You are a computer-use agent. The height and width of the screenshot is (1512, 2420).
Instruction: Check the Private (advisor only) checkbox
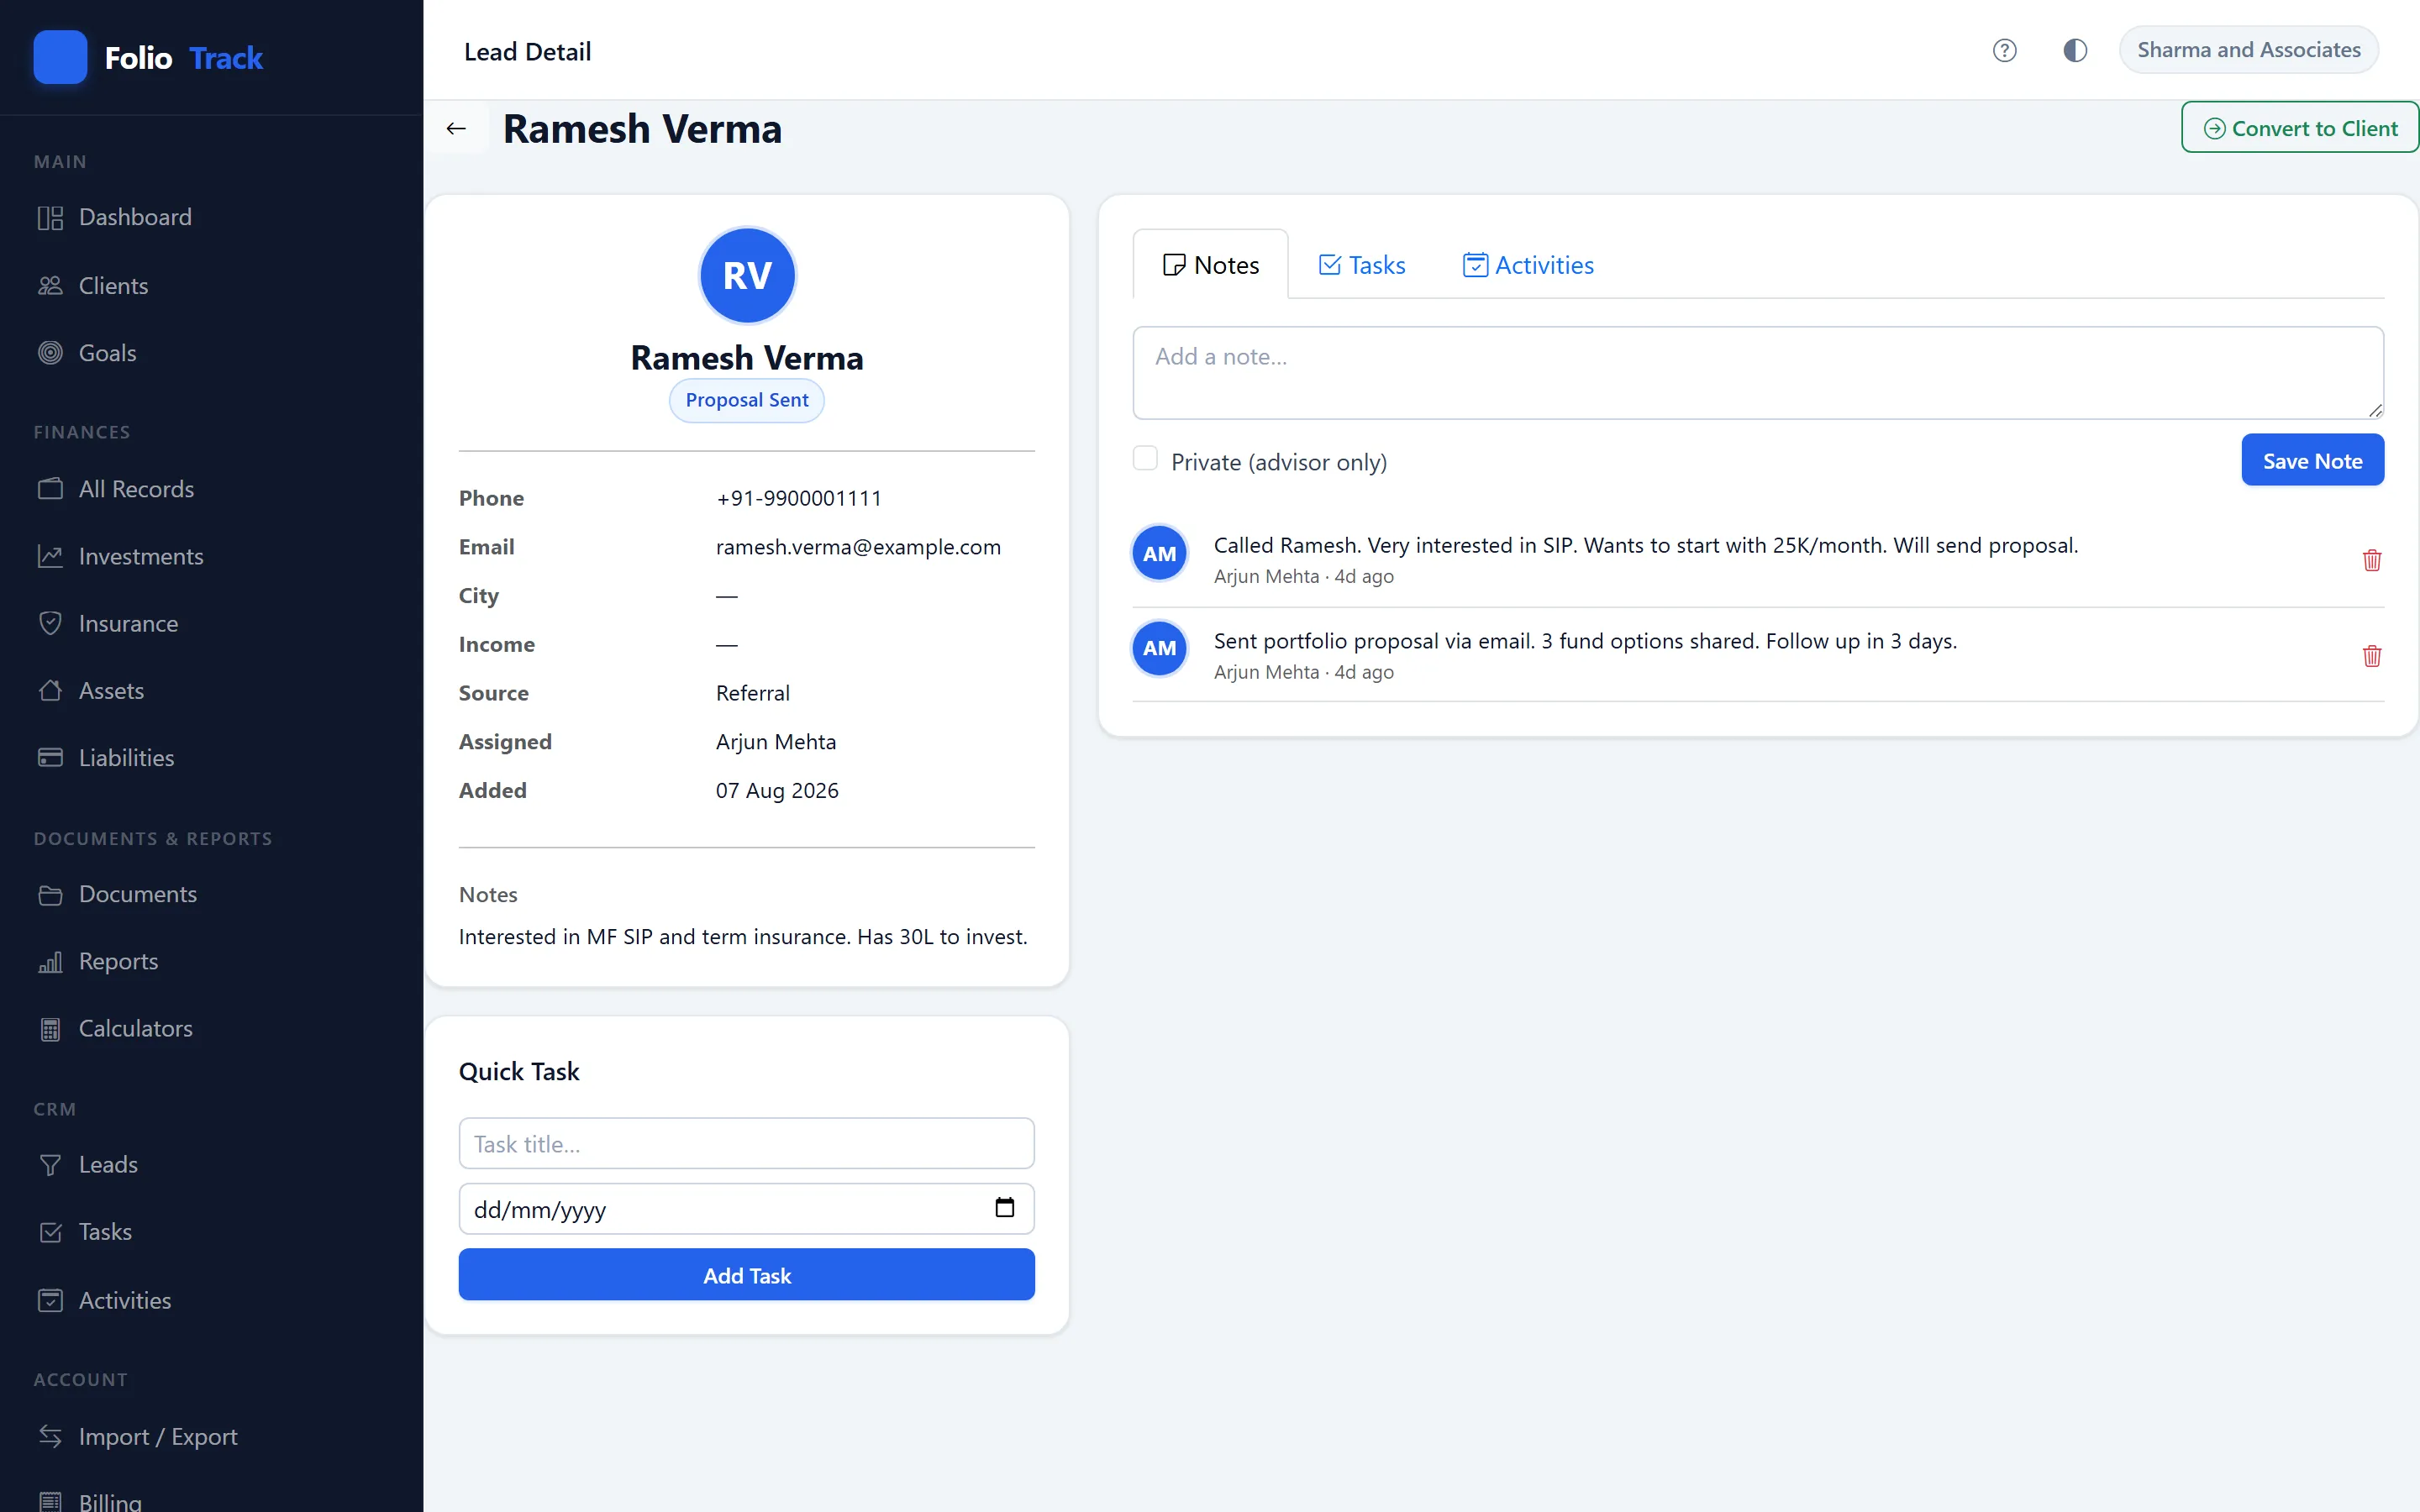click(x=1145, y=459)
